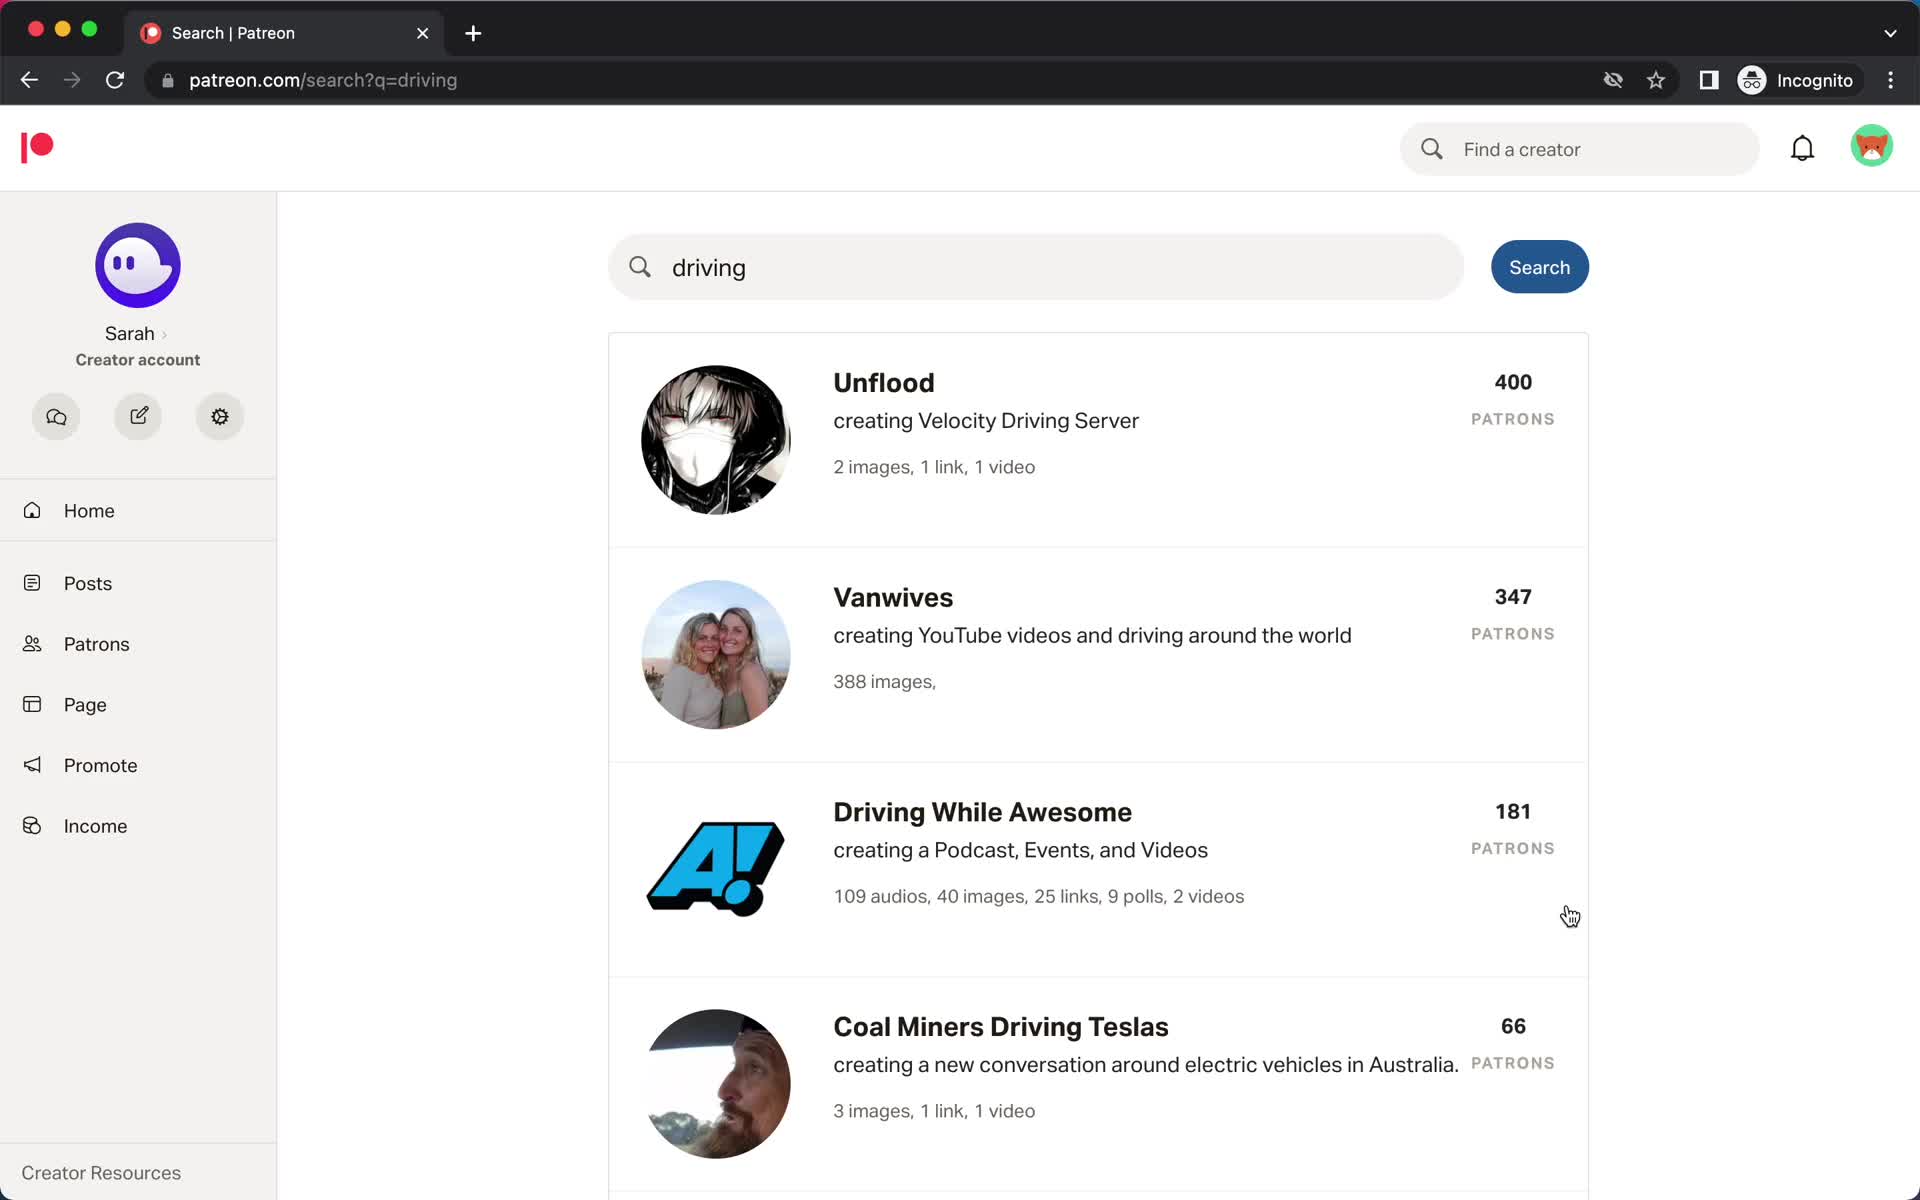This screenshot has height=1200, width=1920.
Task: Open Unflood creator page
Action: [x=884, y=382]
